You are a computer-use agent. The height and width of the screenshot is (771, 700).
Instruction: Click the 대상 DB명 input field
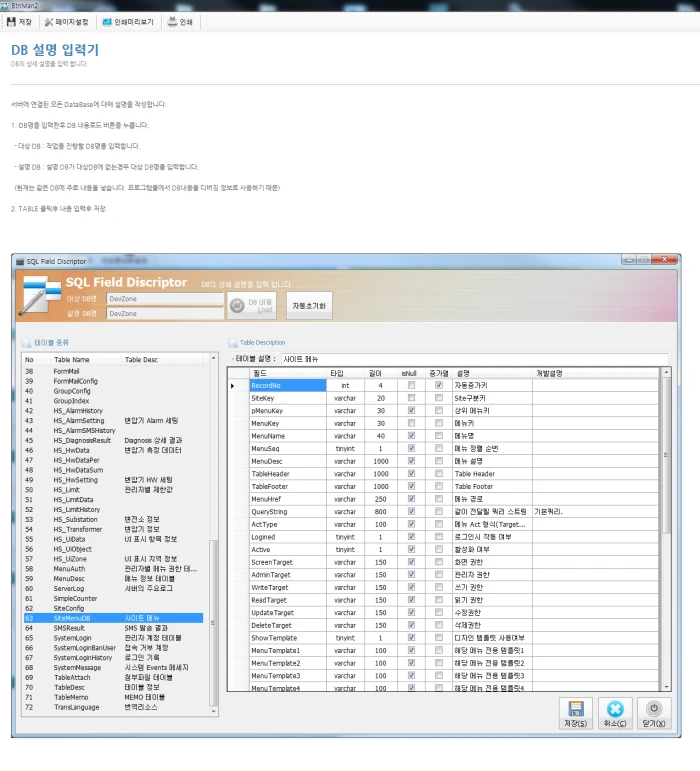coord(165,299)
